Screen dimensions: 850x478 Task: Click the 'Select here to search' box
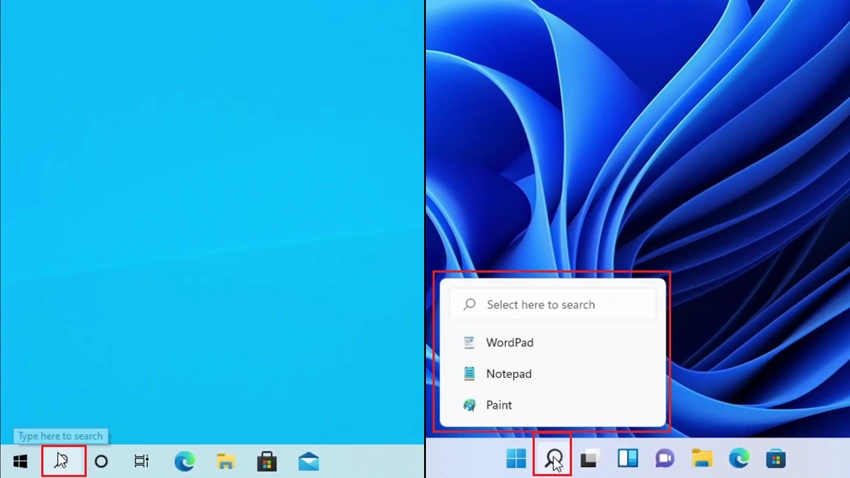click(x=552, y=305)
